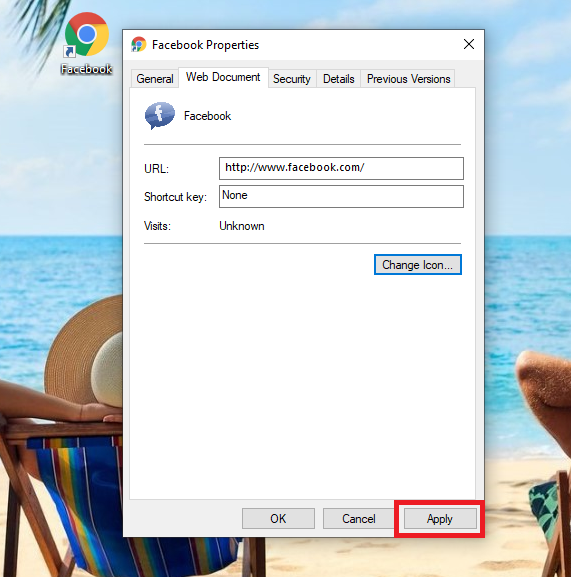This screenshot has width=571, height=577.
Task: Open the Previous Versions tab
Action: 408,79
